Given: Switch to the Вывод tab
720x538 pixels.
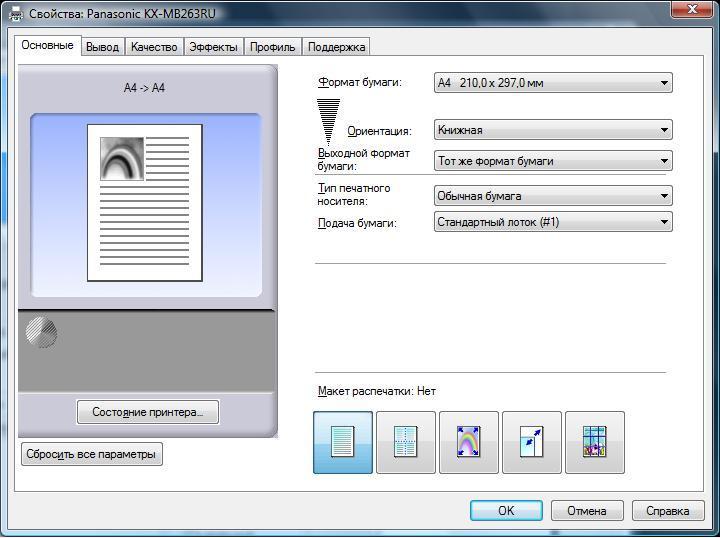Looking at the screenshot, I should click(102, 47).
